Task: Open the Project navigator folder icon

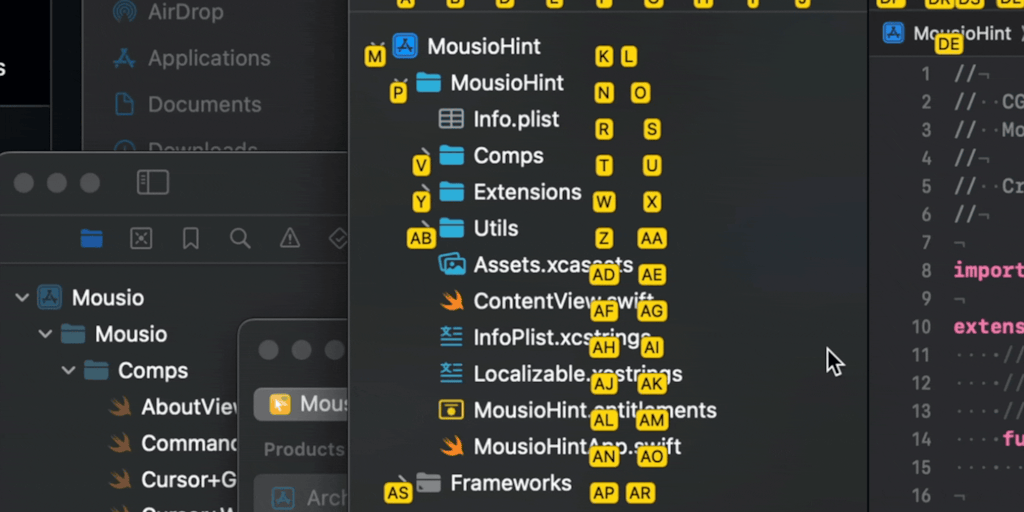Action: click(x=91, y=238)
